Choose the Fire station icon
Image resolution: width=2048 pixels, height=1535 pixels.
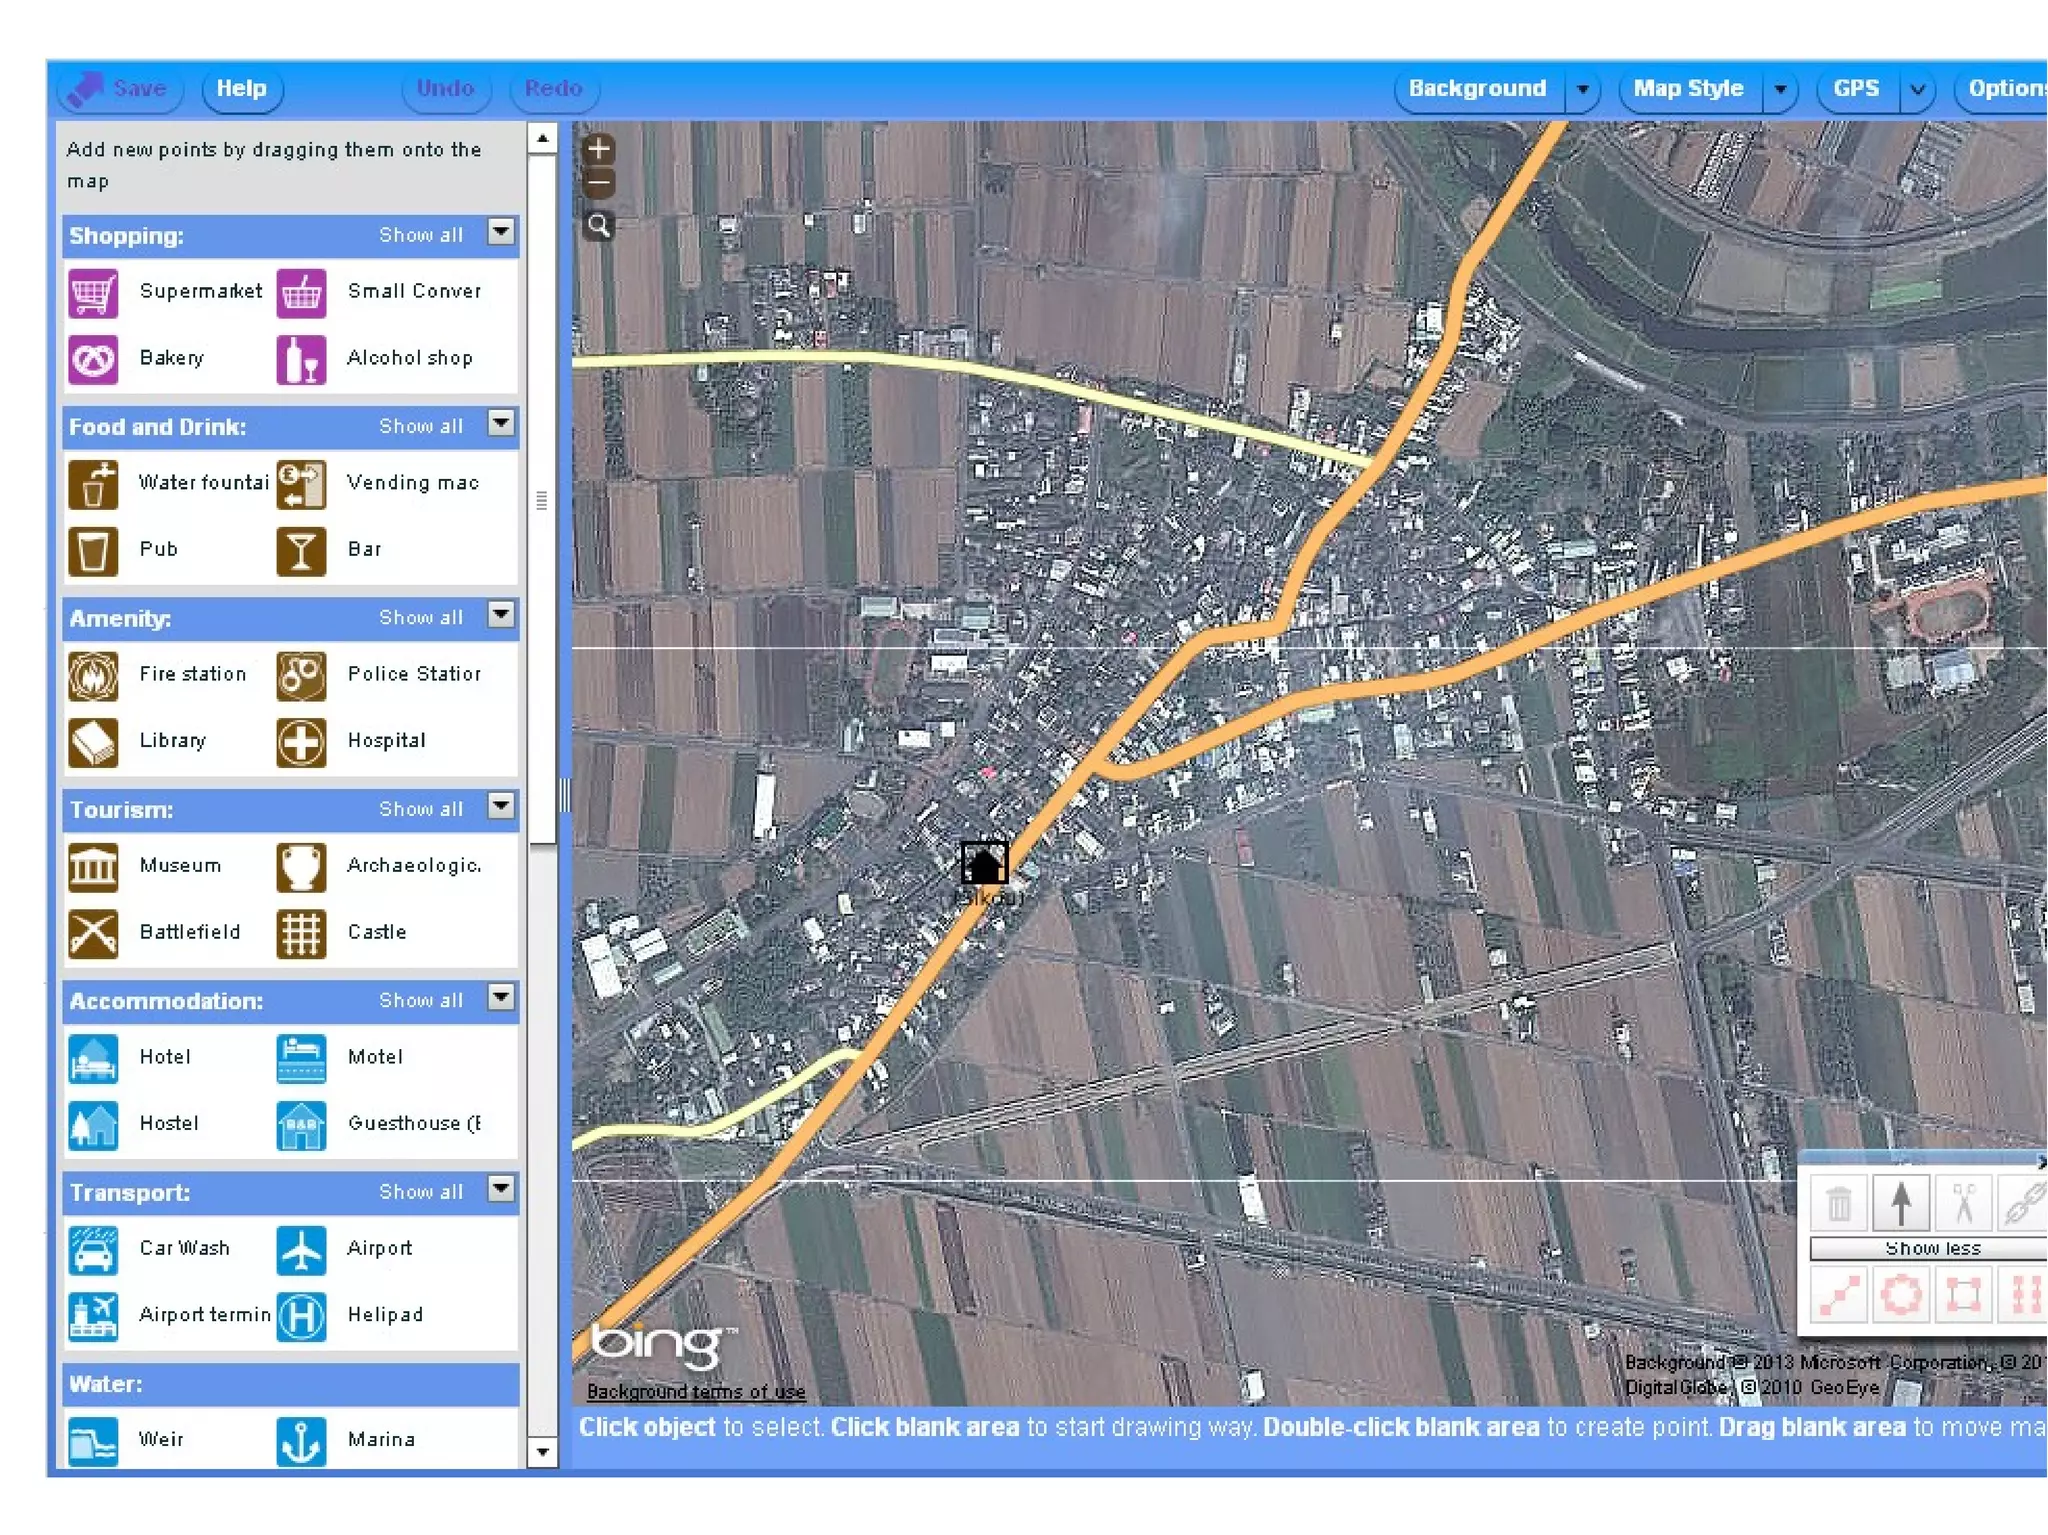93,675
